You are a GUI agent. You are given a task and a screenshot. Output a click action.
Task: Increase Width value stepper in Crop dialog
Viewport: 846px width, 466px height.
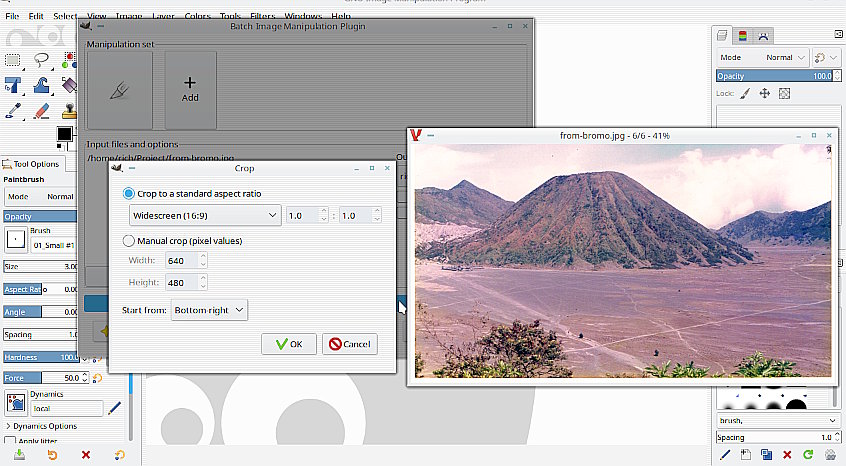(203, 257)
